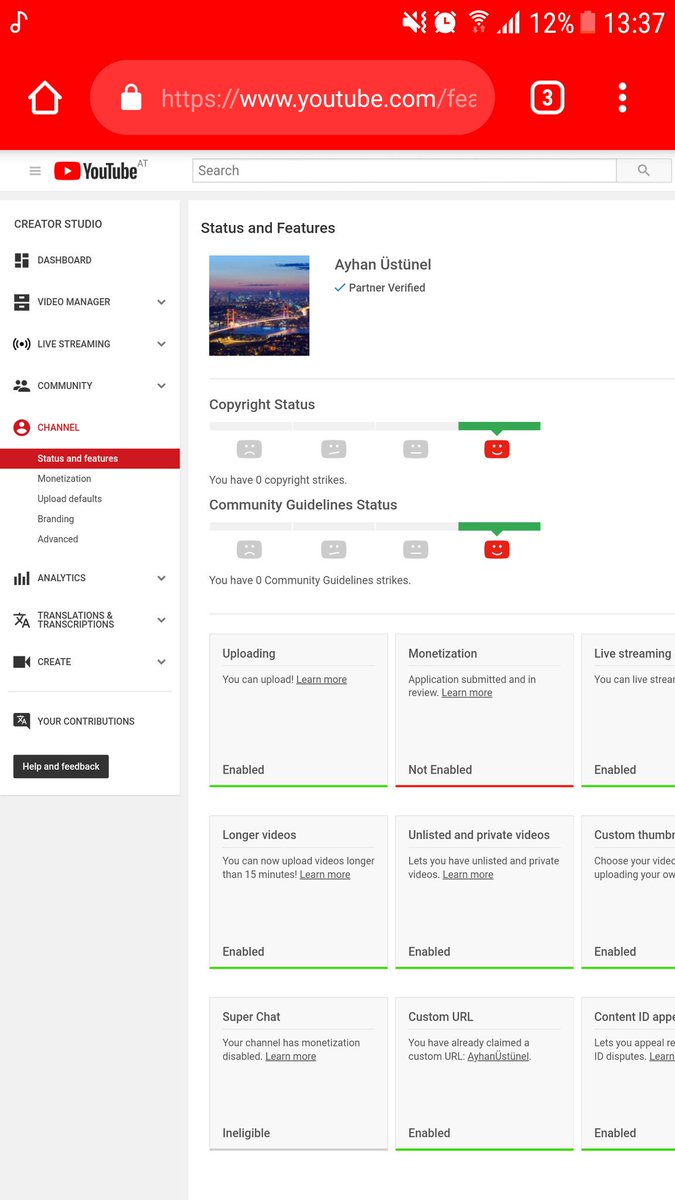
Task: Click the Translations & Transcriptions icon
Action: (22, 620)
